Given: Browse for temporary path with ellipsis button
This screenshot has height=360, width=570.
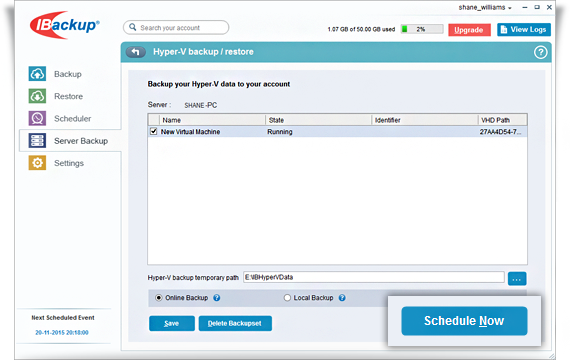Looking at the screenshot, I should (x=517, y=279).
